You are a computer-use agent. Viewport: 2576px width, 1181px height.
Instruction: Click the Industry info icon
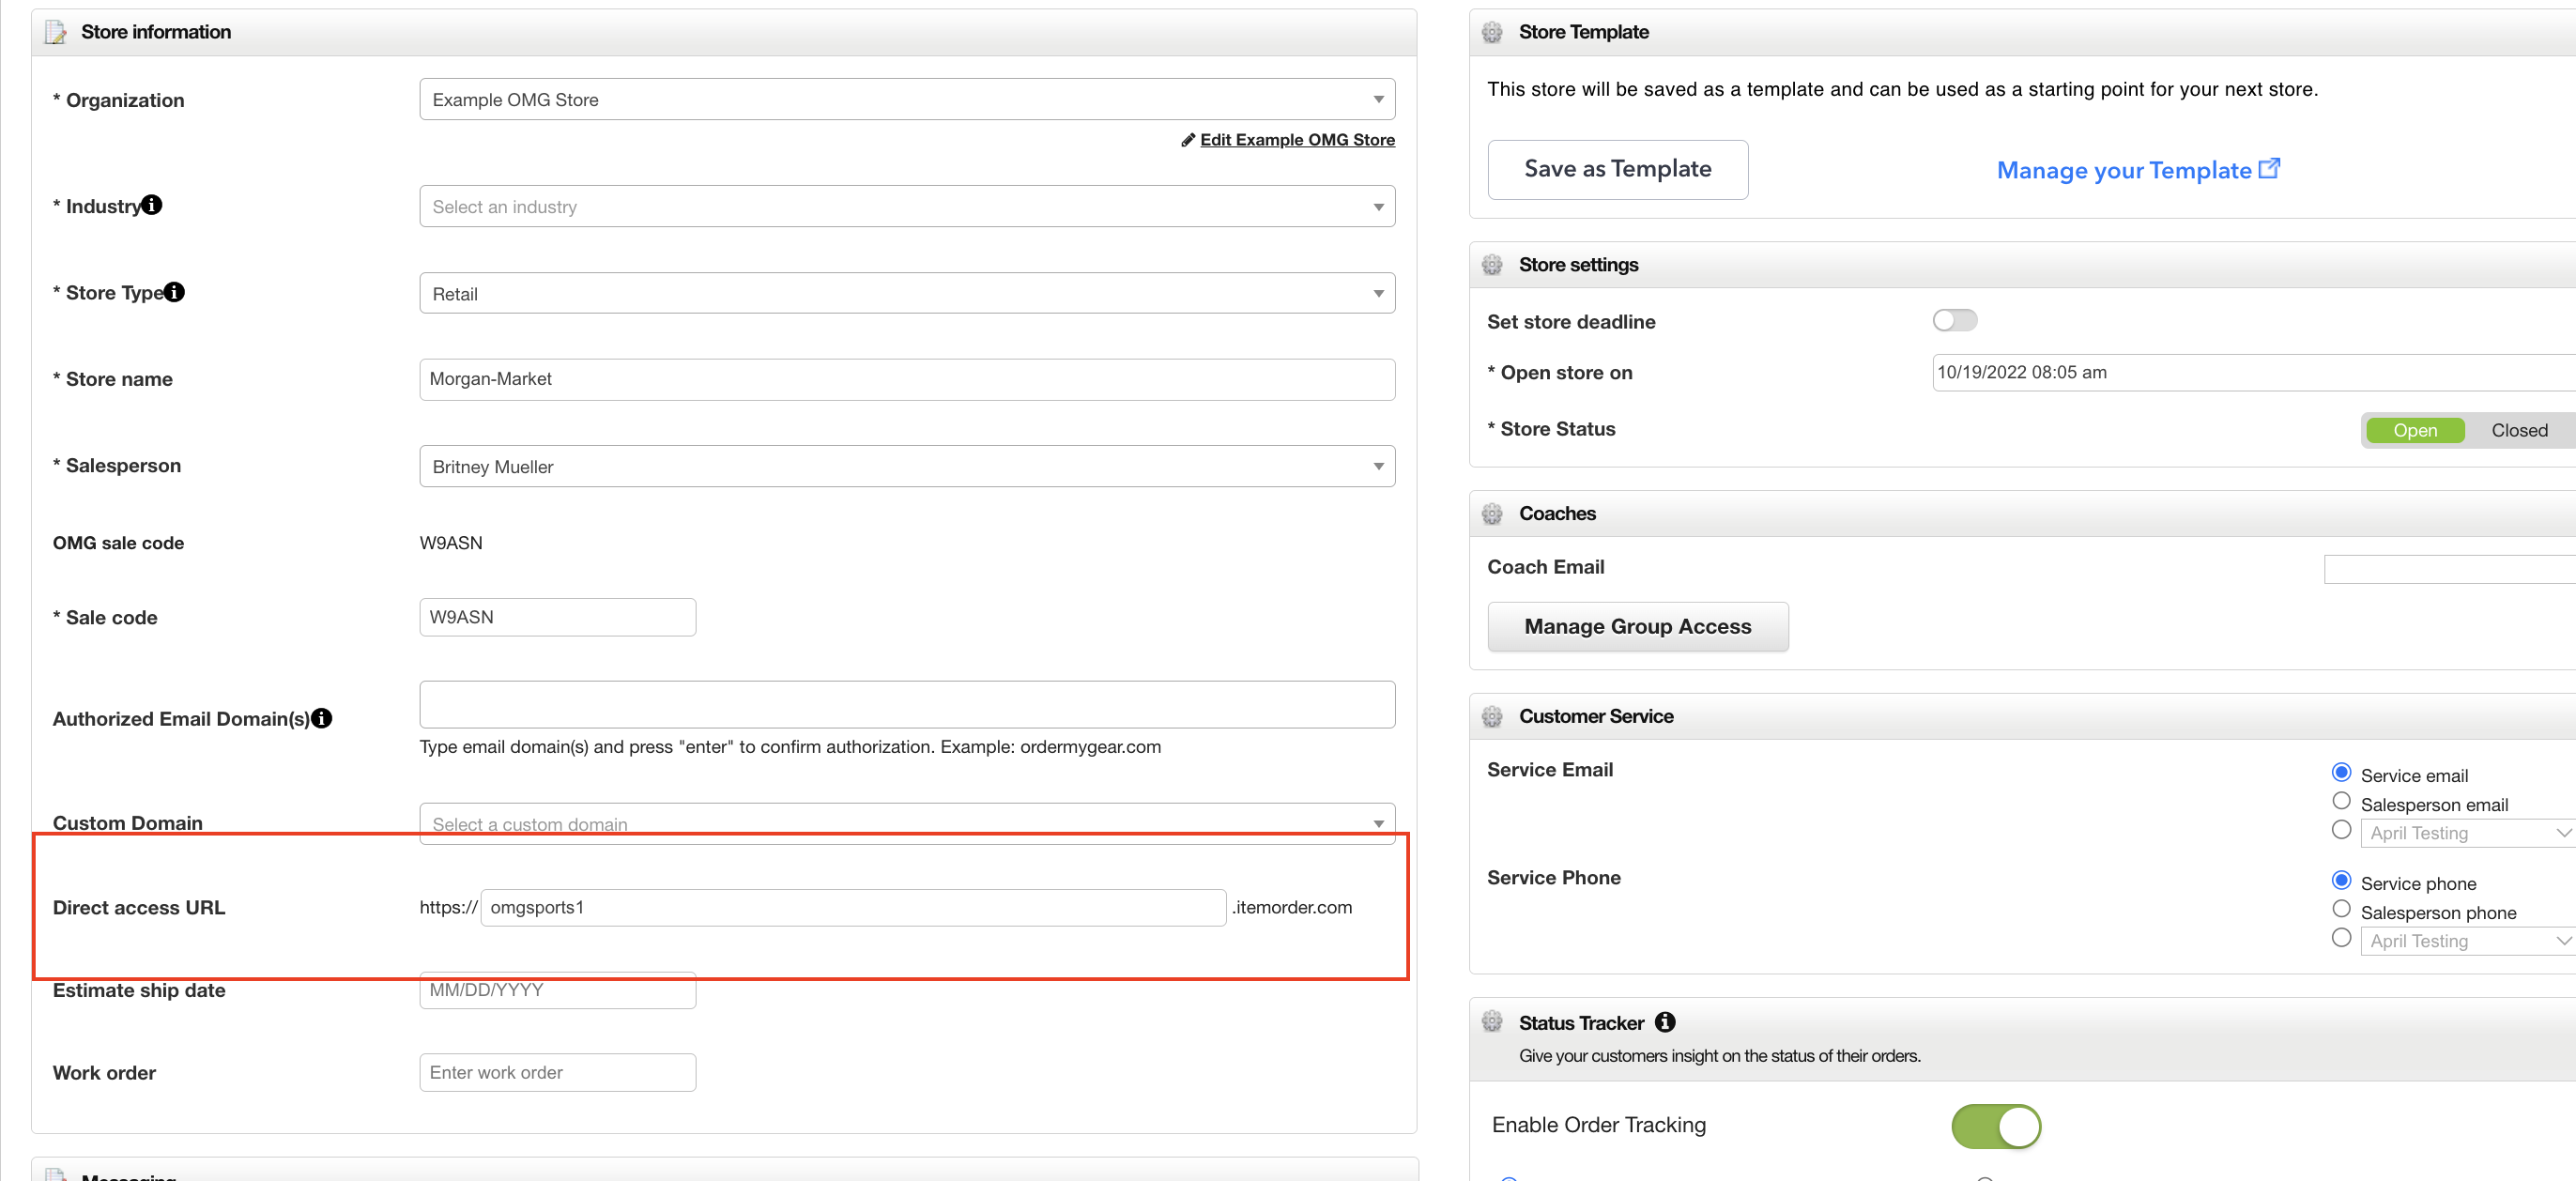click(152, 205)
